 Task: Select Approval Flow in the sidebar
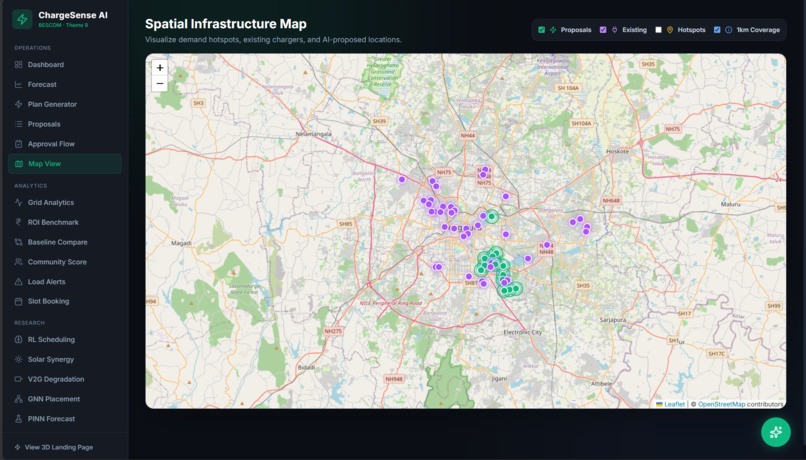point(65,144)
